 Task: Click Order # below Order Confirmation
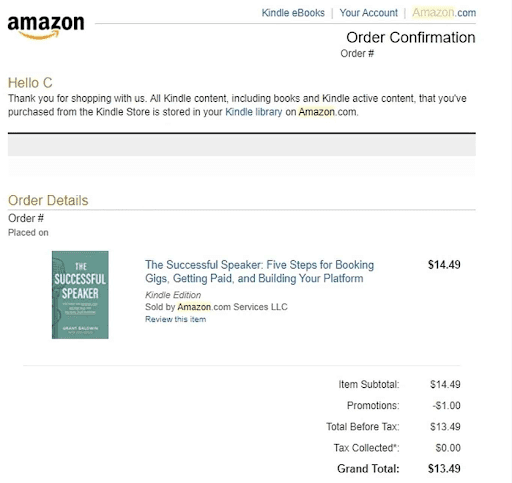357,53
